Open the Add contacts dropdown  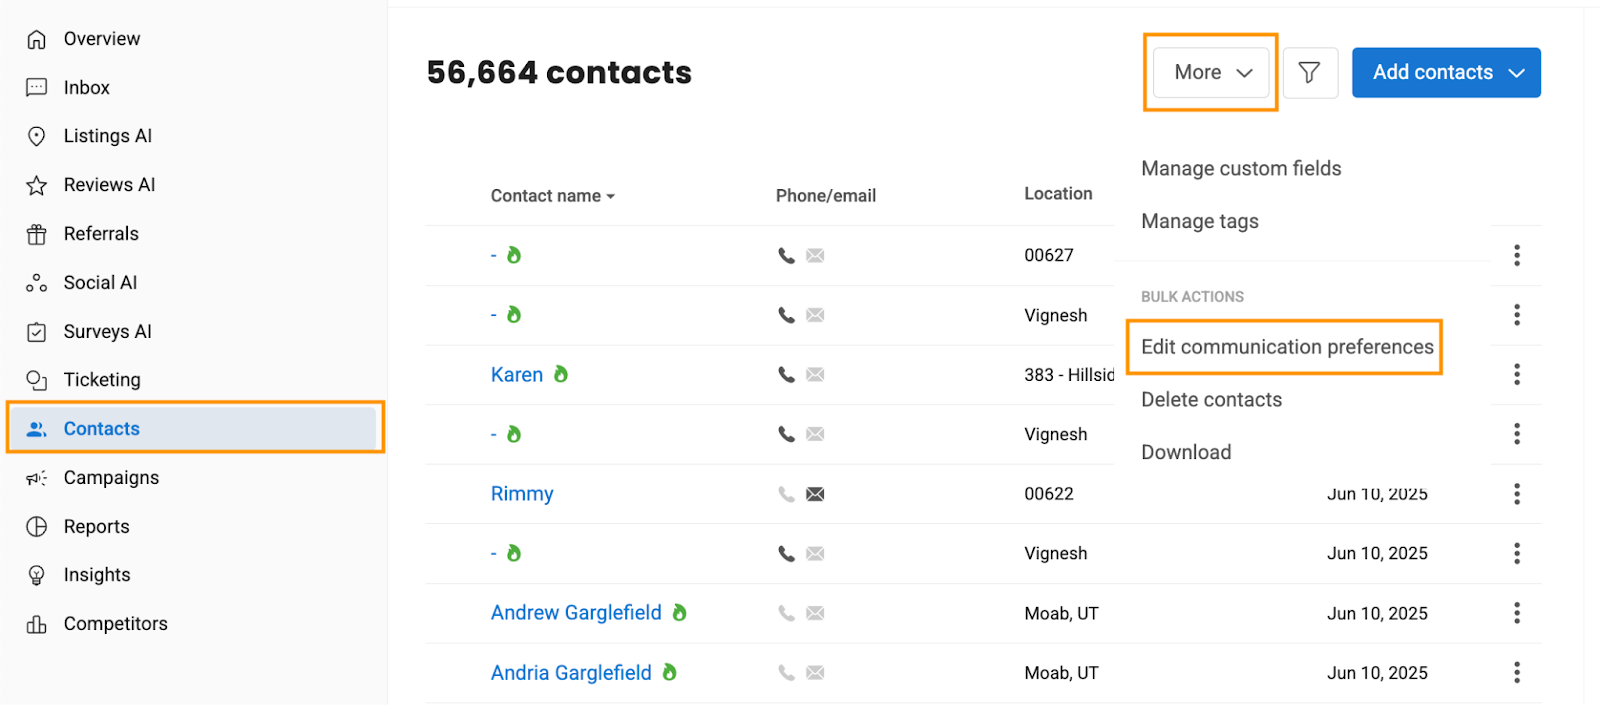pyautogui.click(x=1446, y=72)
